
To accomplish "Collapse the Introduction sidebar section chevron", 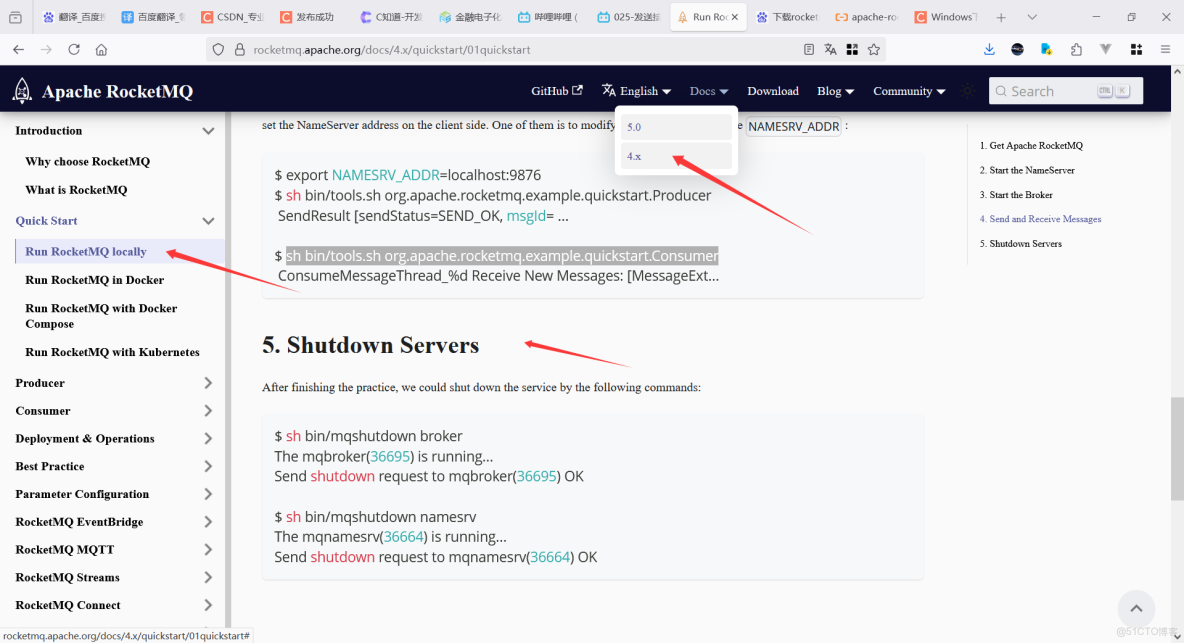I will point(208,131).
